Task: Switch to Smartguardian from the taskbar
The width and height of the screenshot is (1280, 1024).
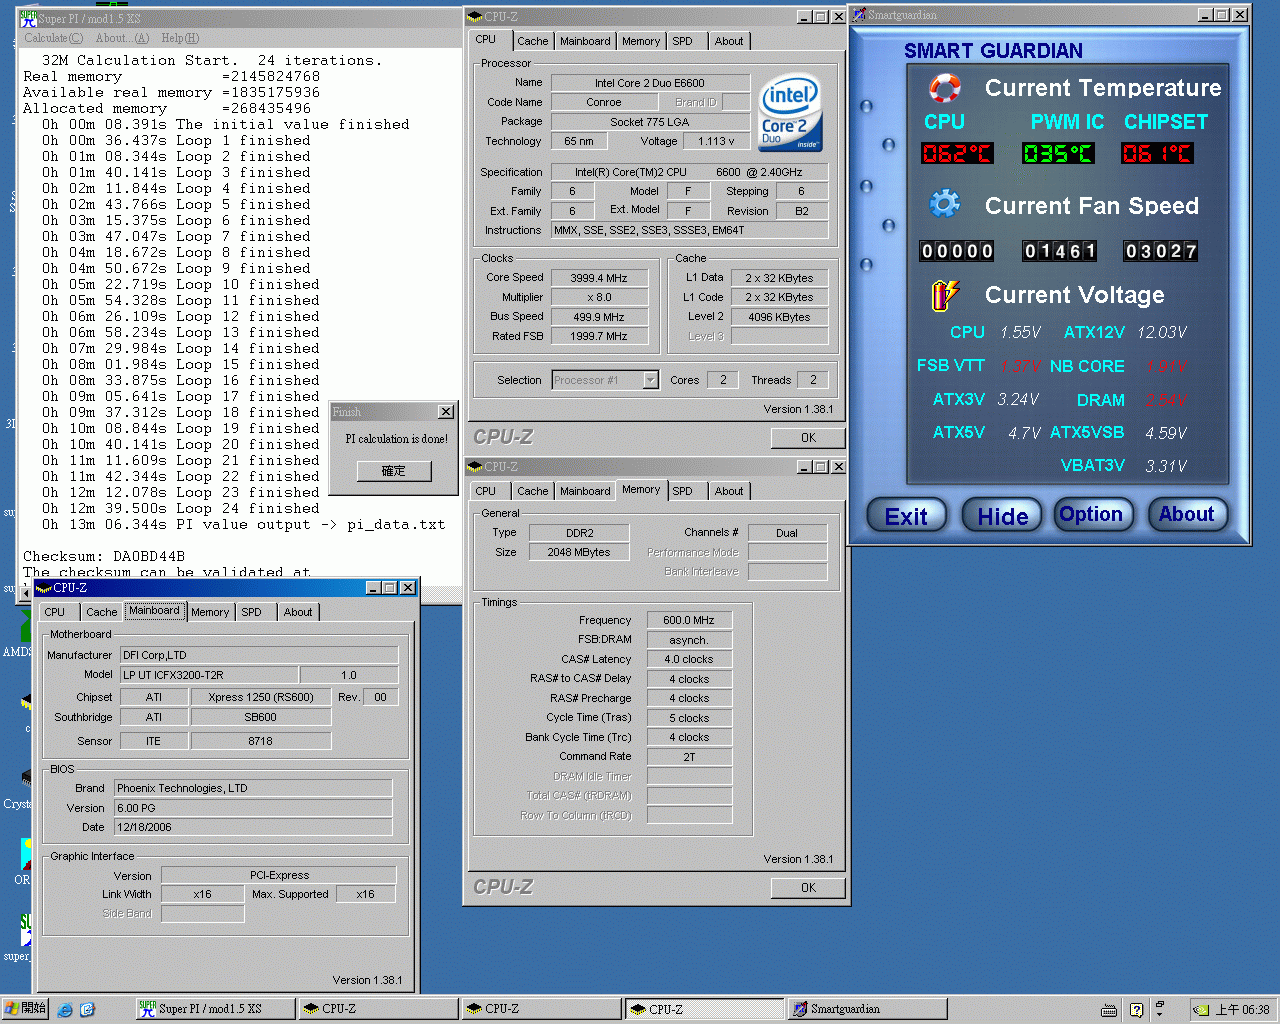Action: [x=867, y=1009]
